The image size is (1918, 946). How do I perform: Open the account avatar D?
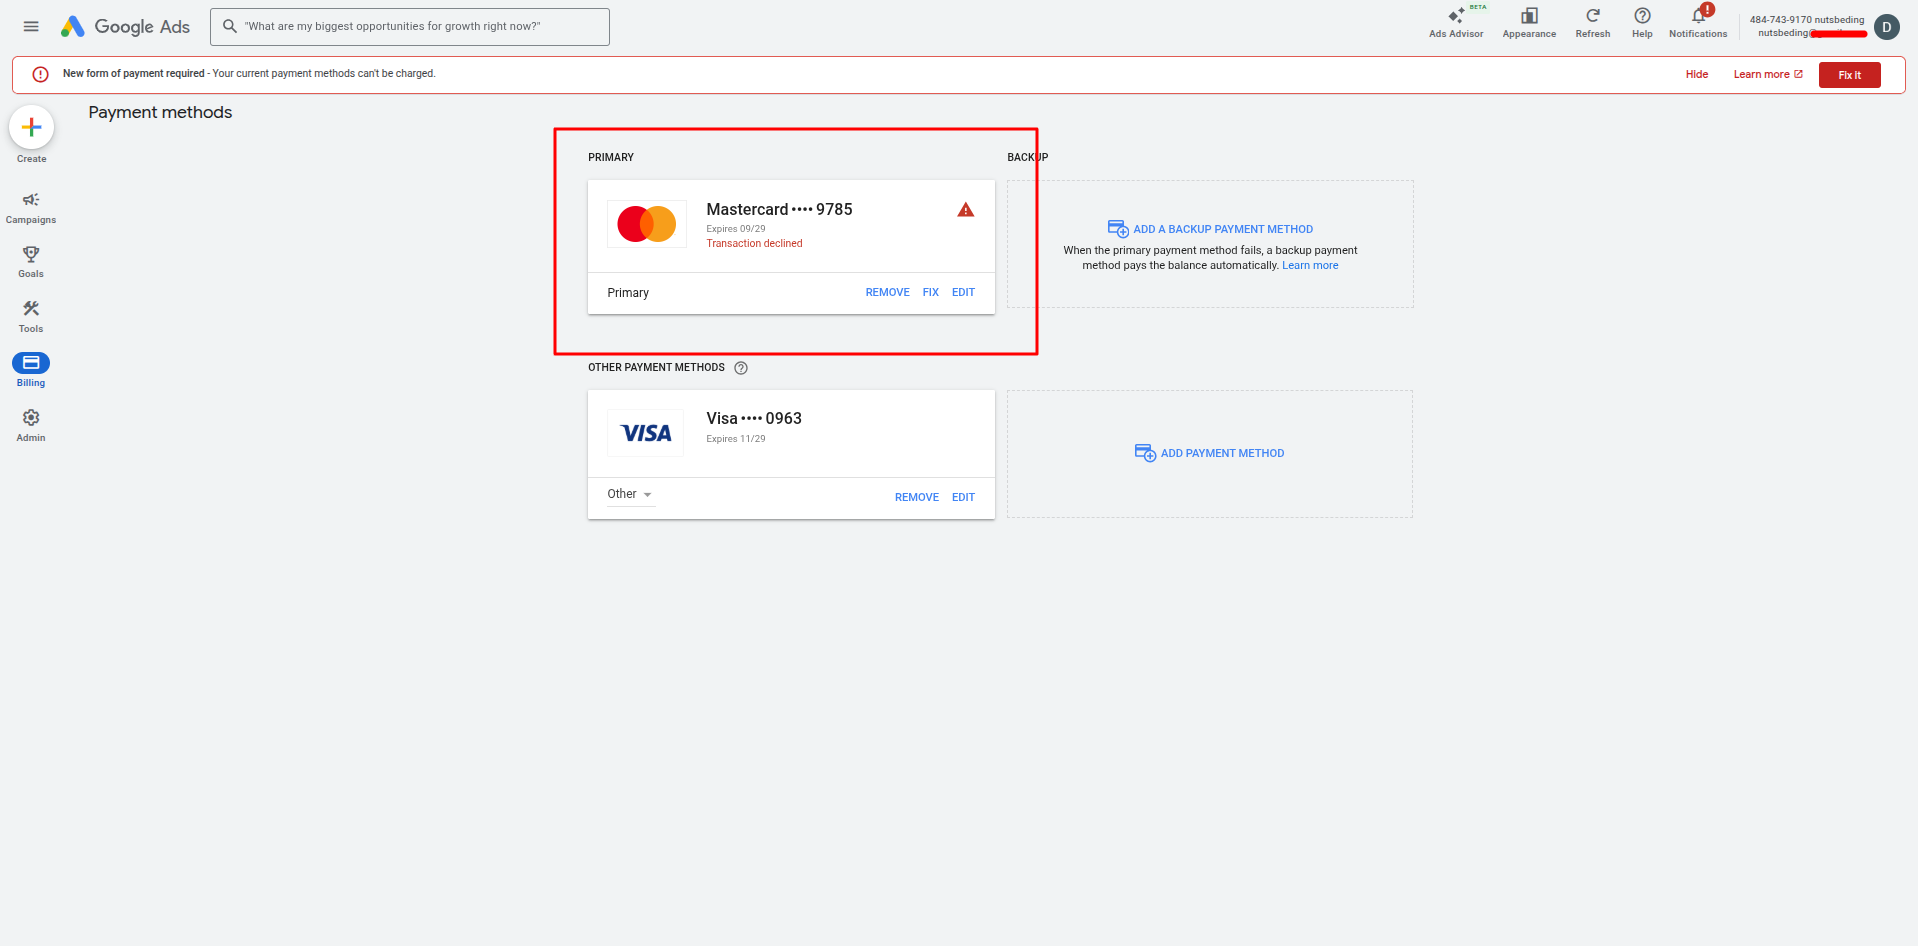coord(1887,27)
